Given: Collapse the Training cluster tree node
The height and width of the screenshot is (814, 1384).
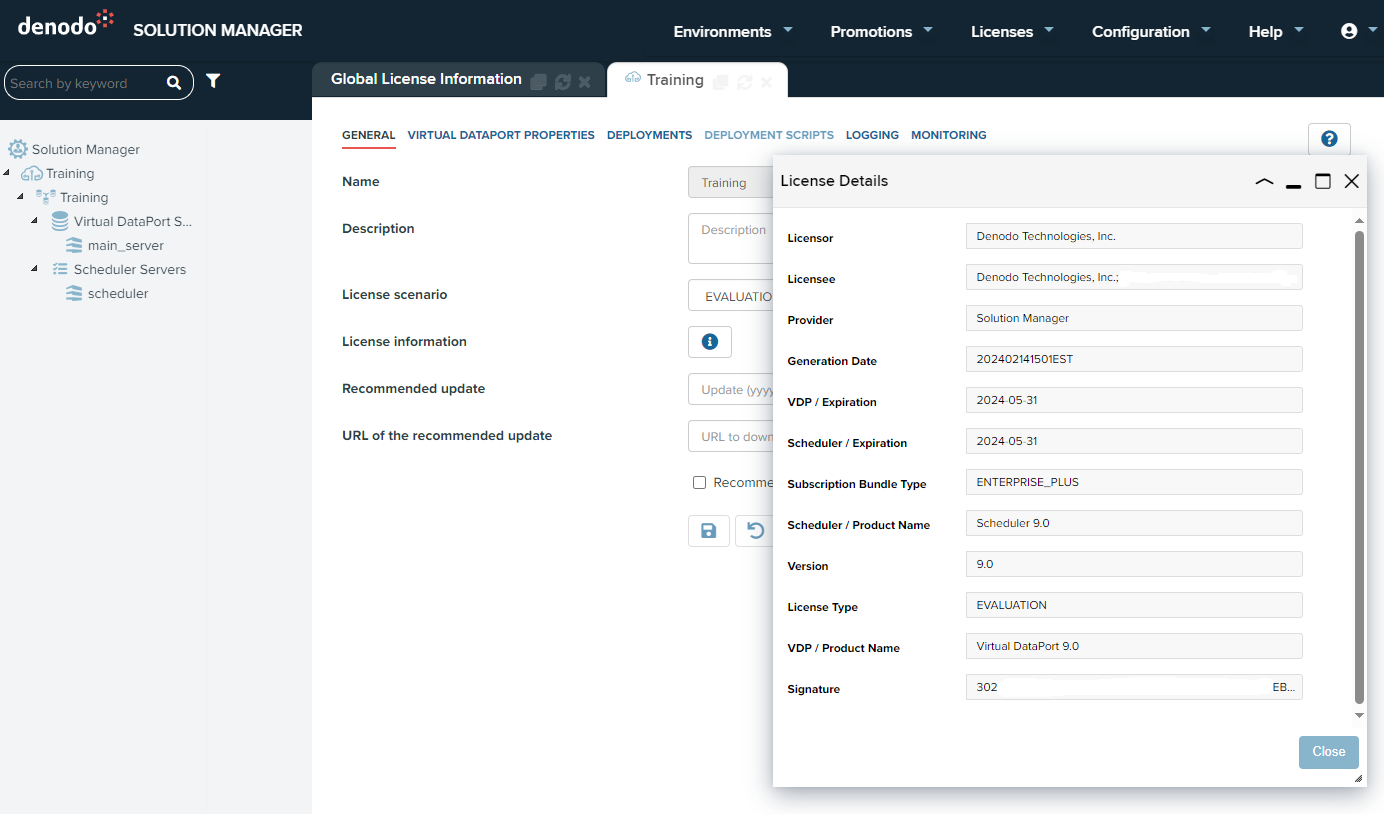Looking at the screenshot, I should [21, 197].
